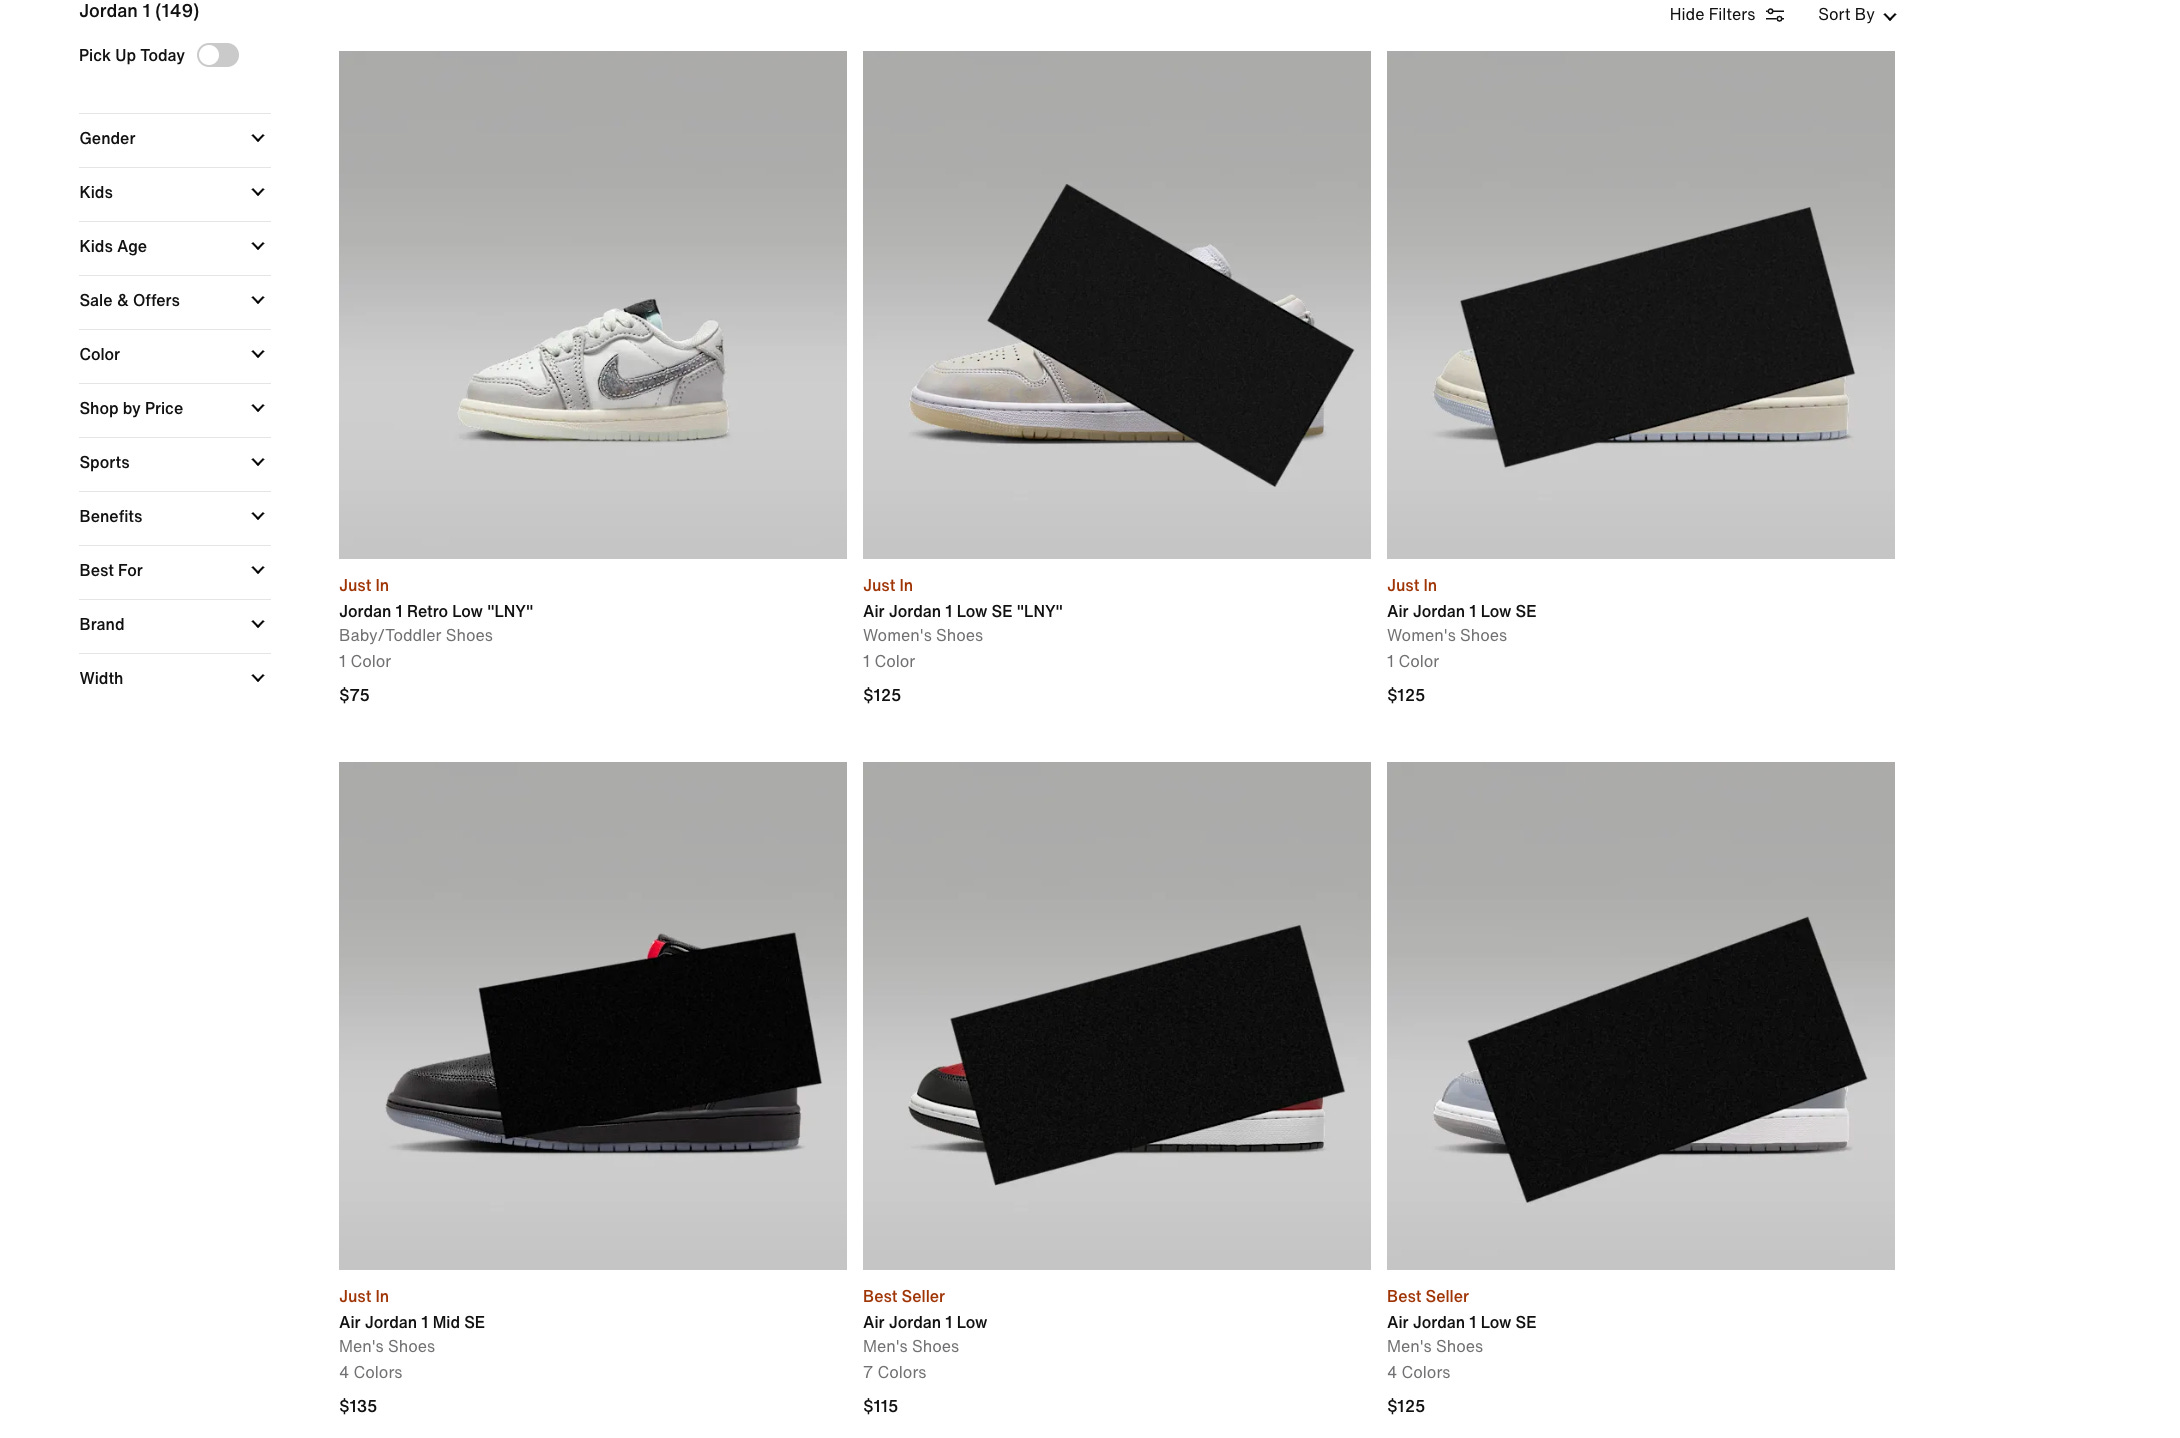Expand the Shop by Price chevron
This screenshot has height=1438, width=2180.
258,408
